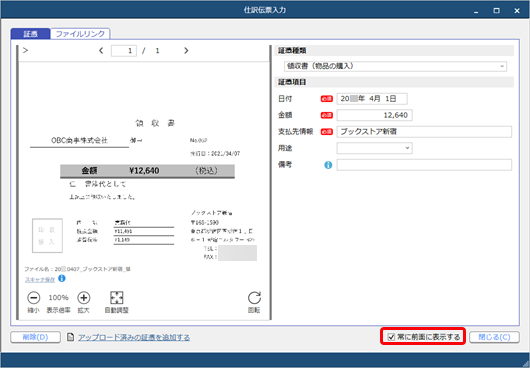Expand the side panel with the > arrow

25,50
